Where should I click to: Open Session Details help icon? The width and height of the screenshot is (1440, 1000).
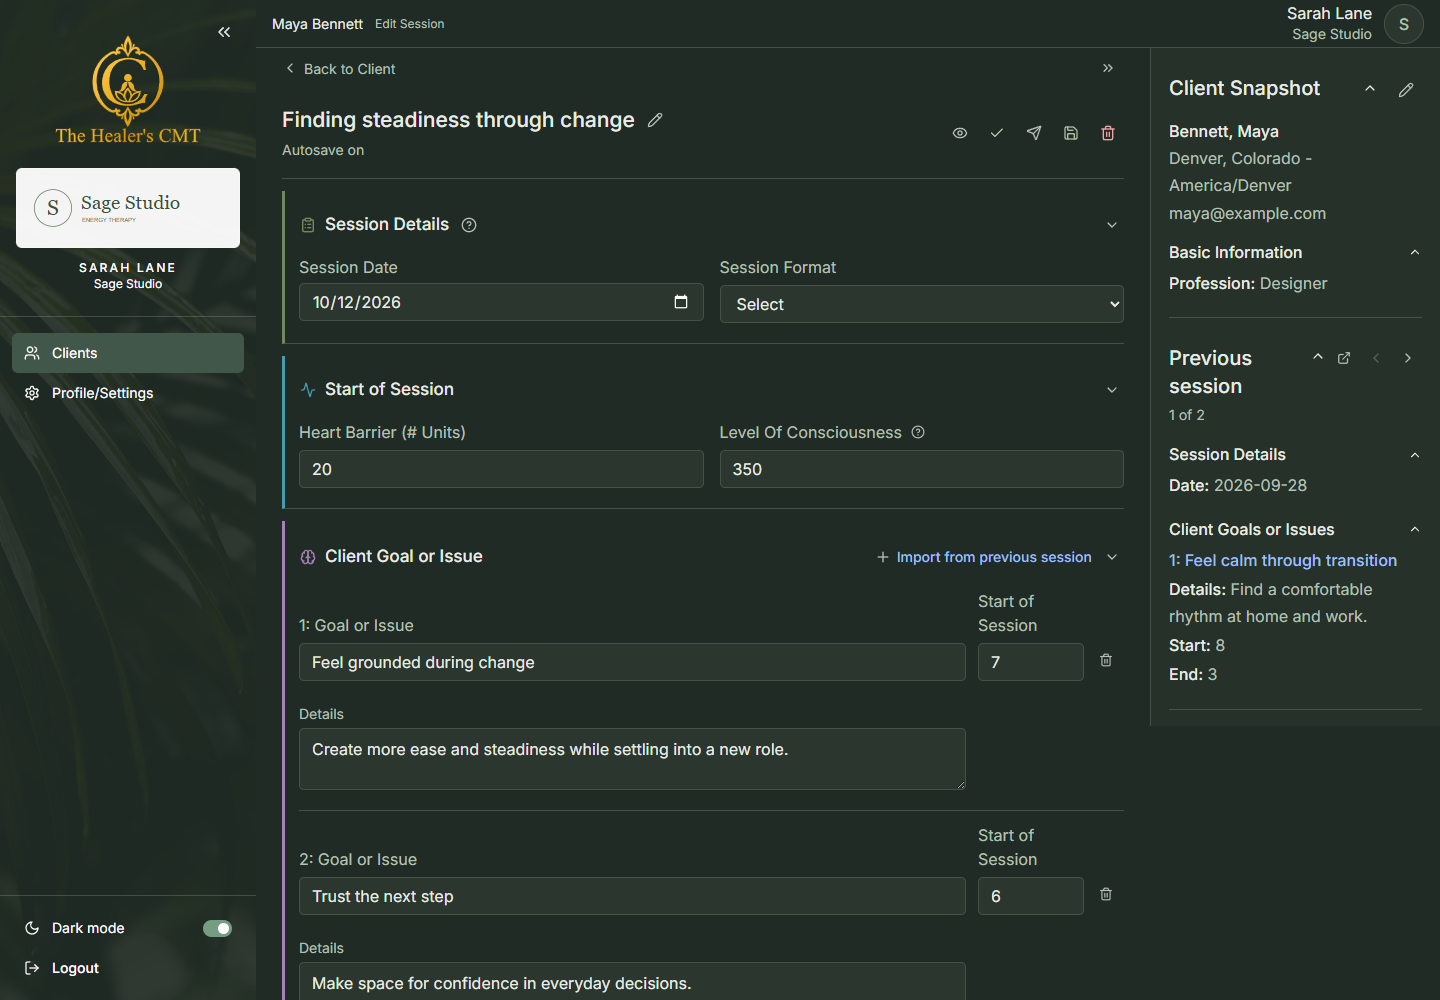pos(469,225)
